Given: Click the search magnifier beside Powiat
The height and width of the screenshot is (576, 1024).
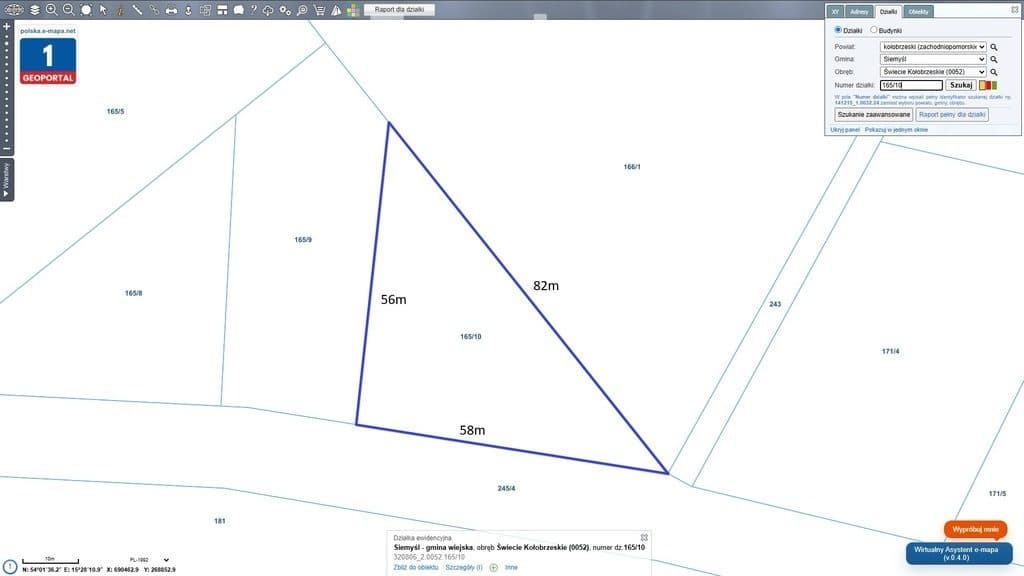Looking at the screenshot, I should pos(994,47).
